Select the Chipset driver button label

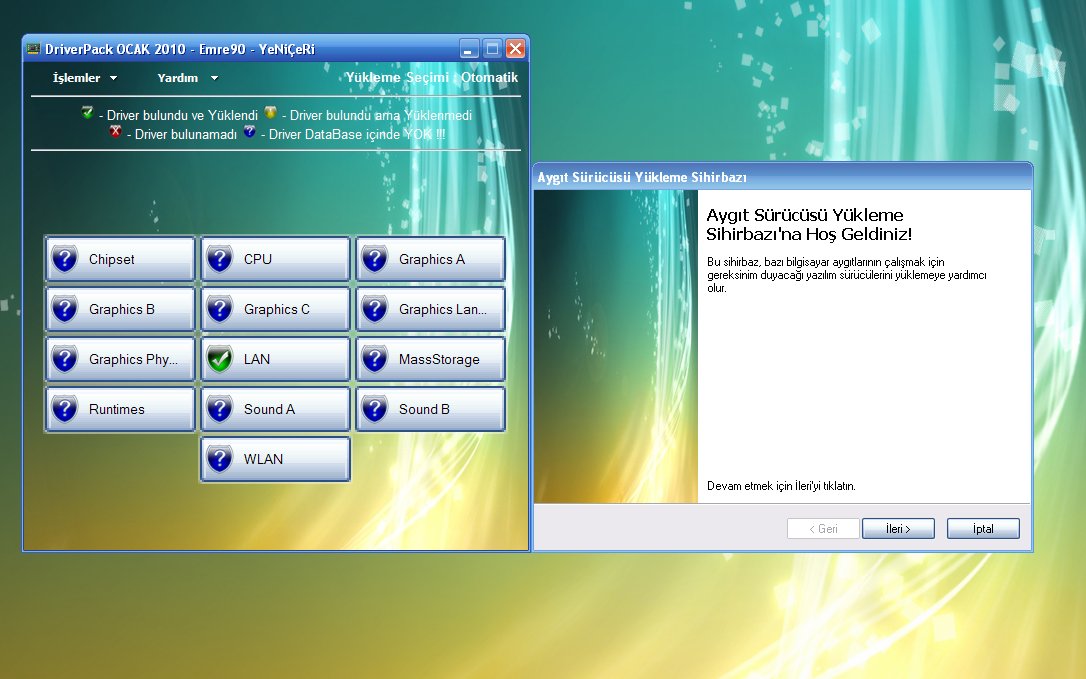click(x=112, y=259)
